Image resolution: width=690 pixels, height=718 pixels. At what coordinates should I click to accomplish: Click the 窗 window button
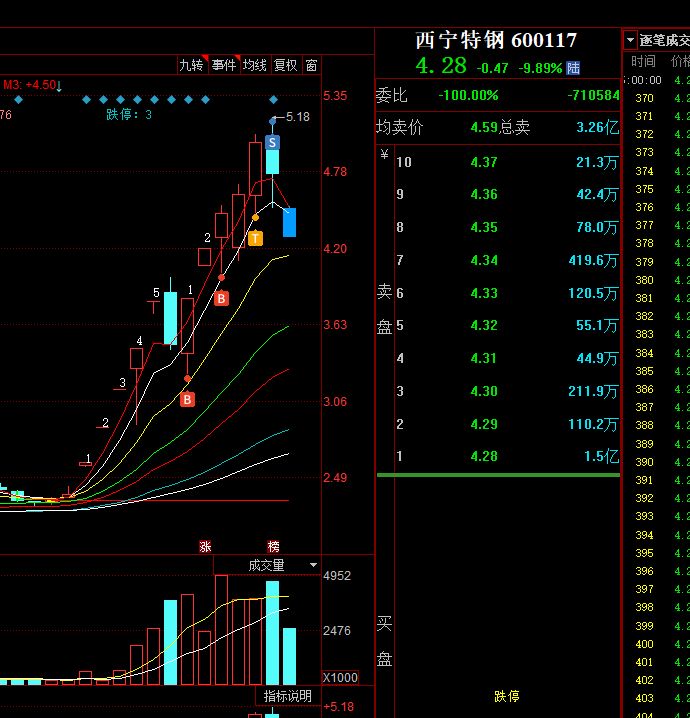tap(311, 65)
